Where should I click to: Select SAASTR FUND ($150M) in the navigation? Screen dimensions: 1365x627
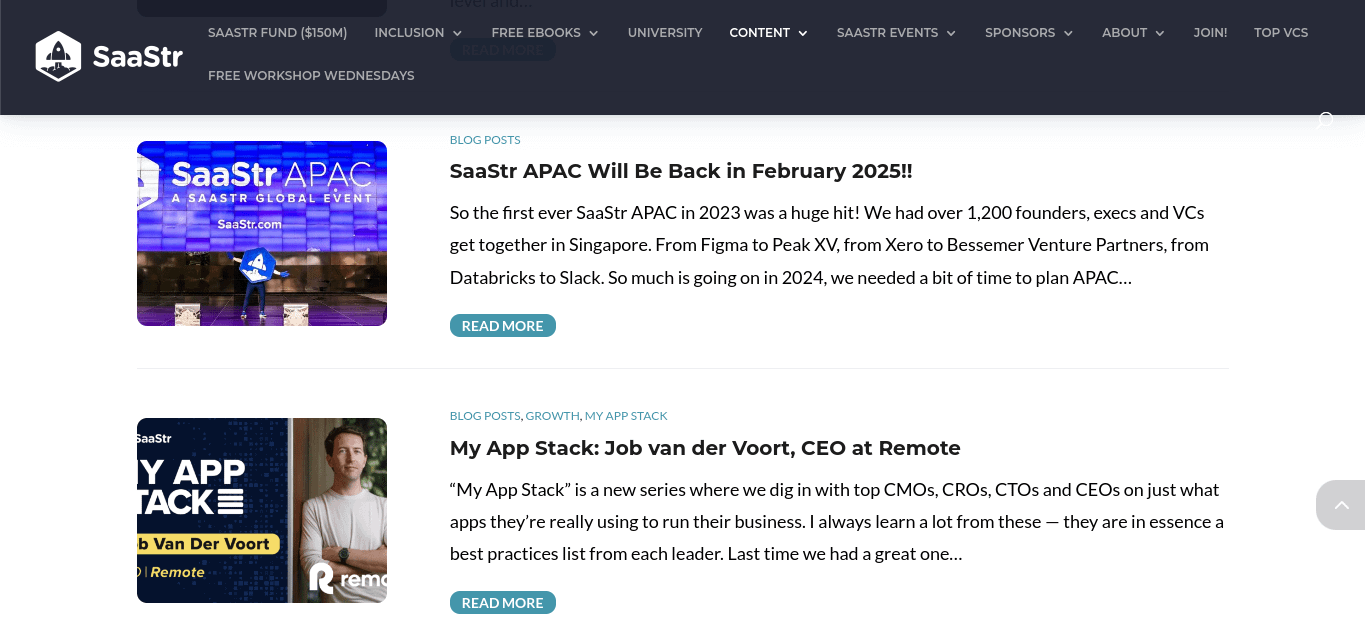277,32
